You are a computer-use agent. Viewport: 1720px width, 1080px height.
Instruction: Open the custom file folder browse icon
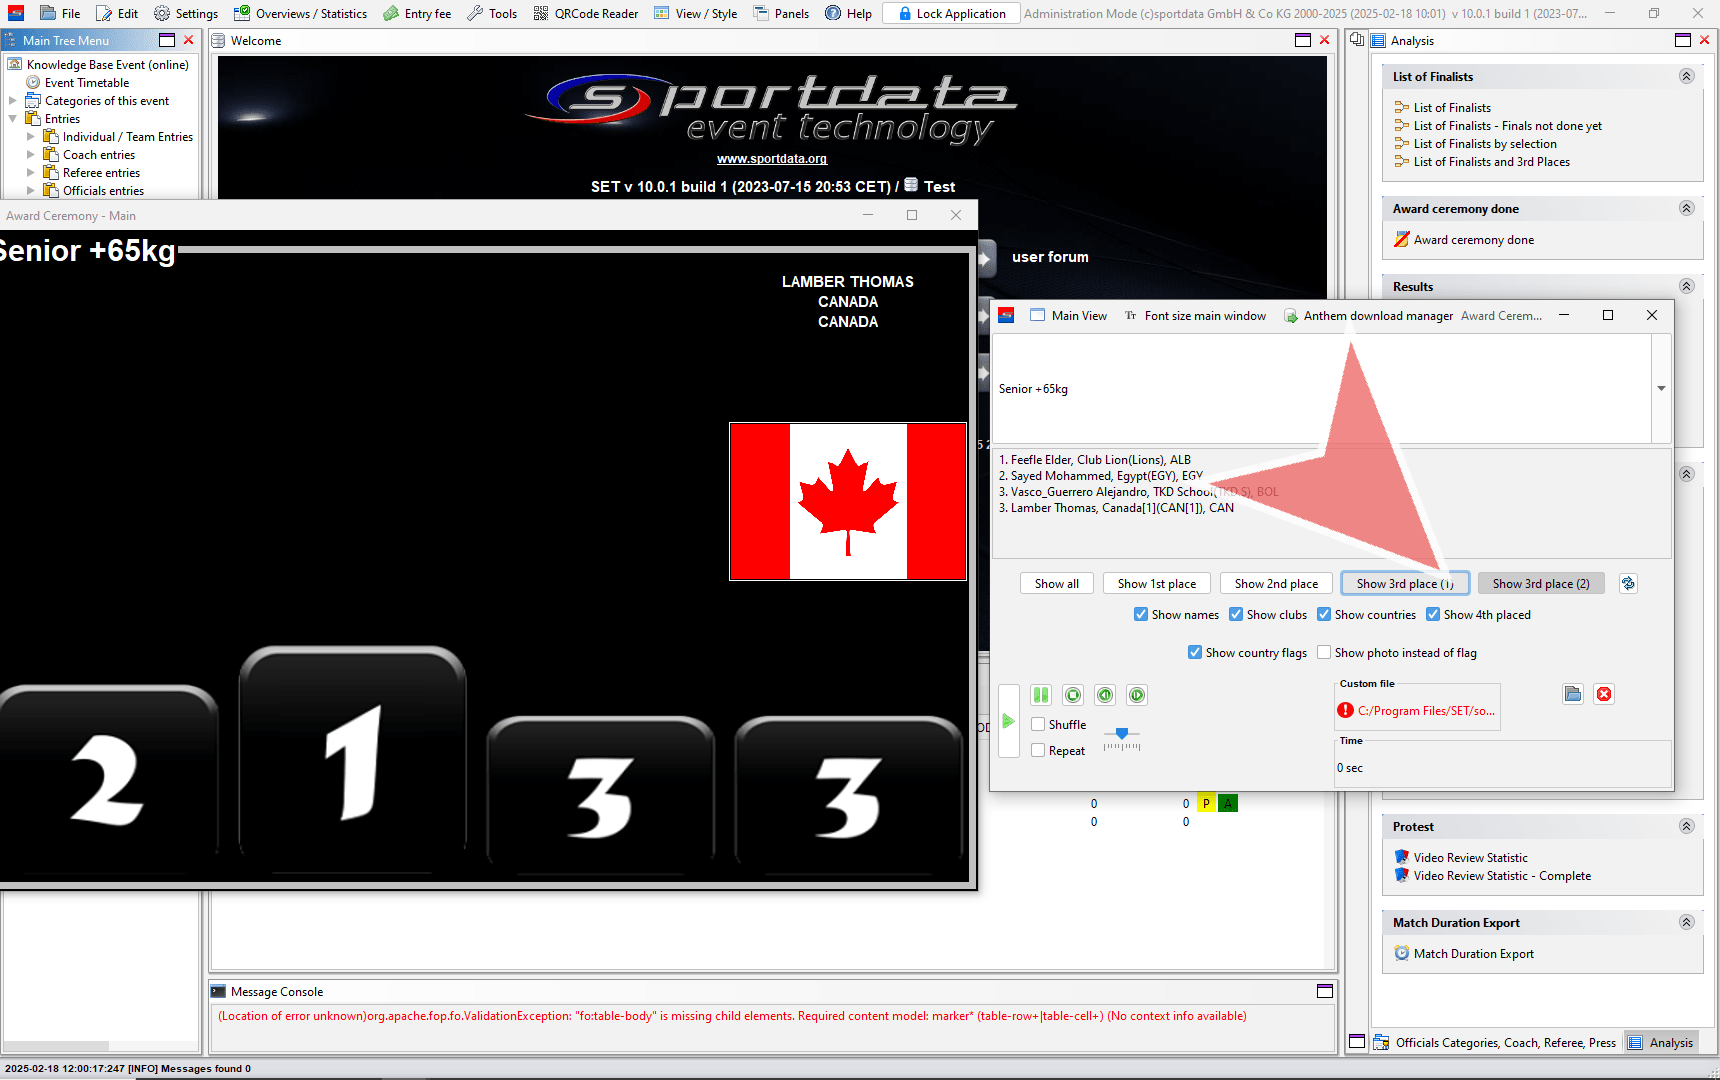1573,694
